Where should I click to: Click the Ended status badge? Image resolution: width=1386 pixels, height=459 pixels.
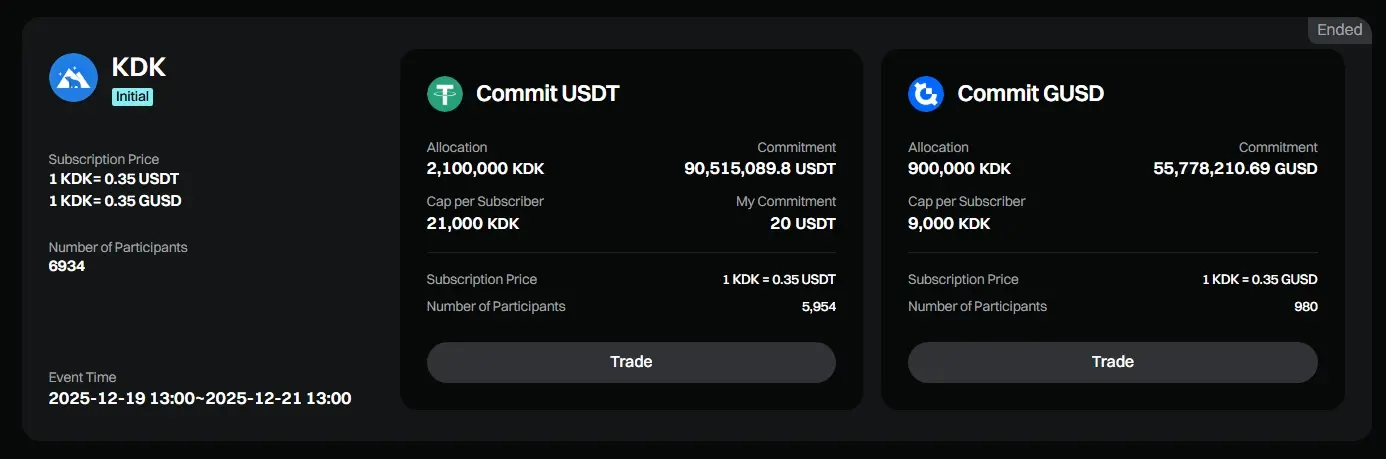coord(1339,30)
